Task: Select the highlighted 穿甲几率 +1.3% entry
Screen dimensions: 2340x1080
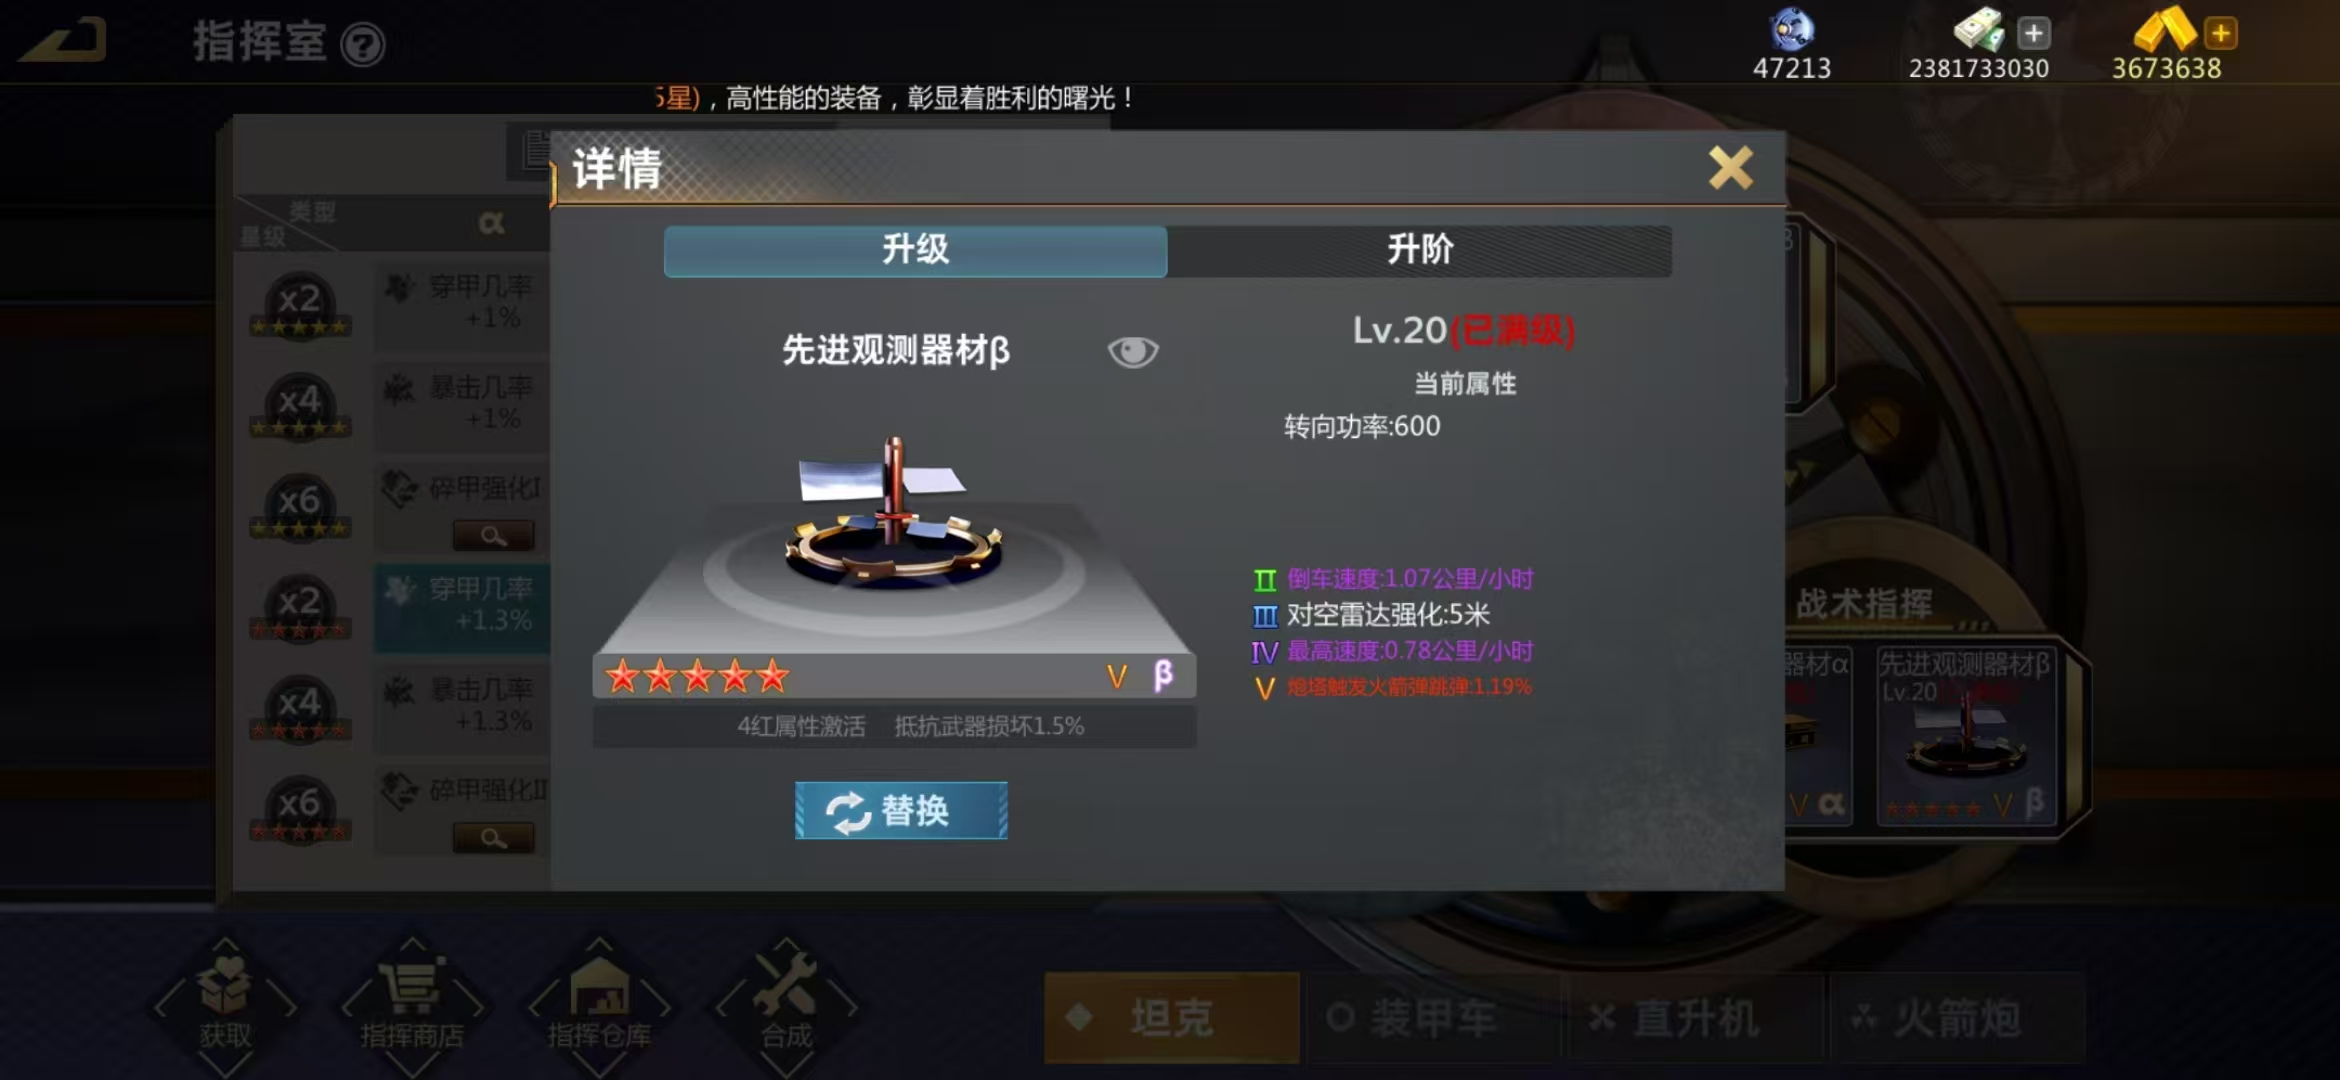Action: 462,607
